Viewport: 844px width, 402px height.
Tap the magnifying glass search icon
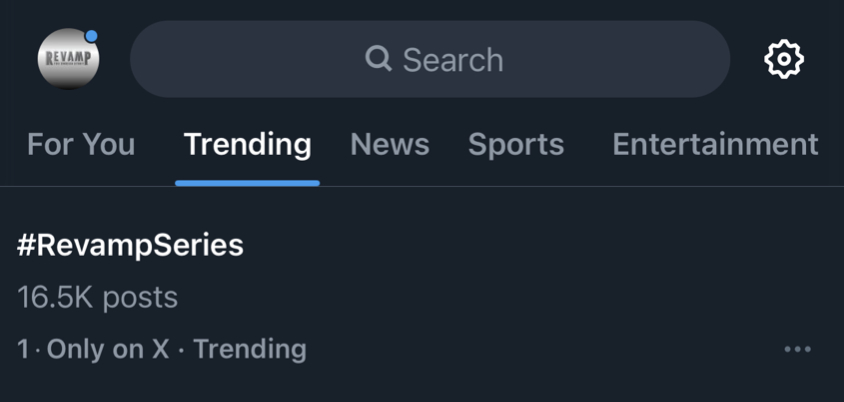[378, 58]
